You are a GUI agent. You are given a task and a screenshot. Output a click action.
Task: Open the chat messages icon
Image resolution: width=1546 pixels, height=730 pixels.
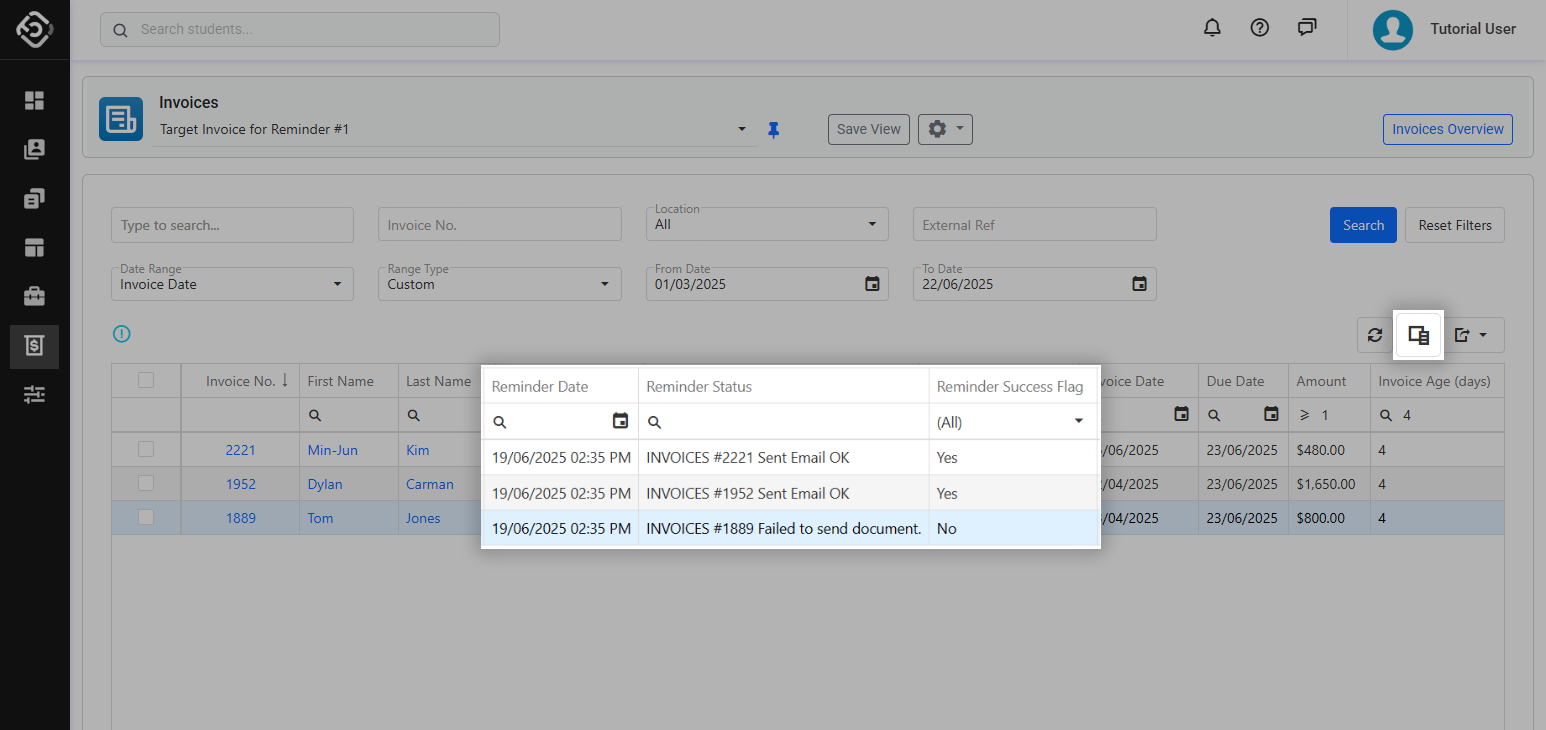coord(1307,28)
